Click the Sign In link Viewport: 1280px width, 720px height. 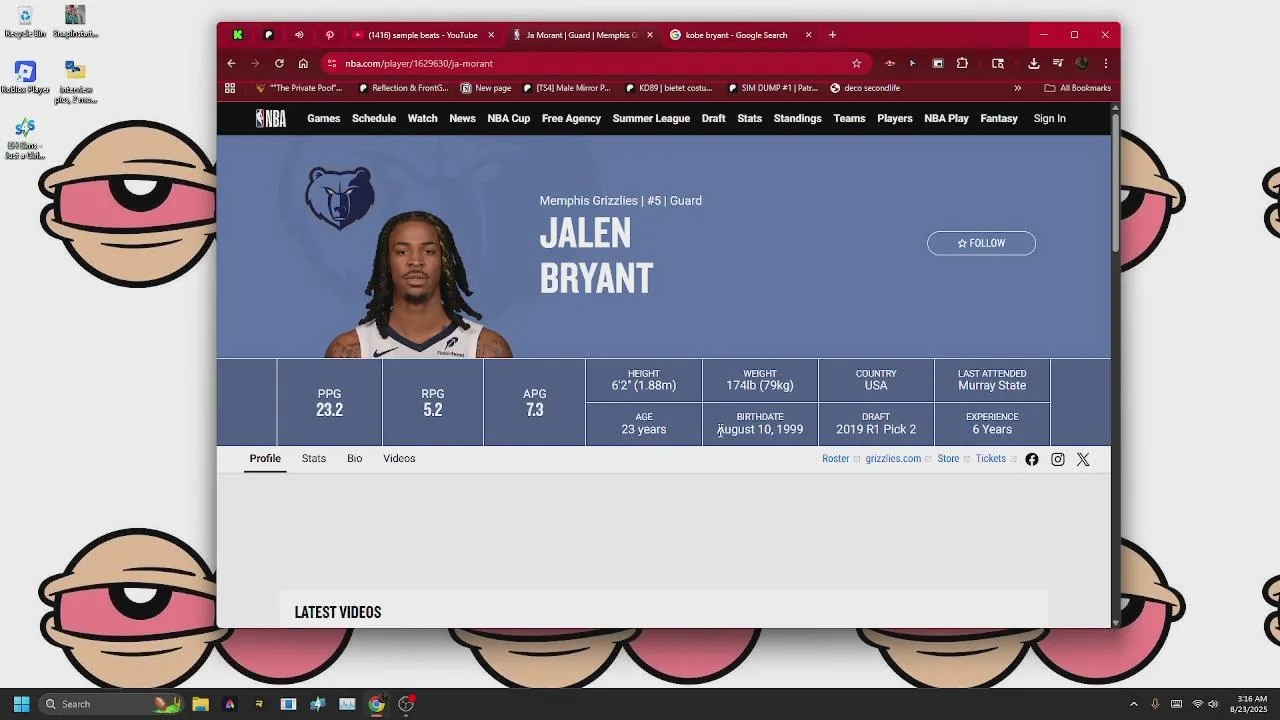coord(1049,118)
